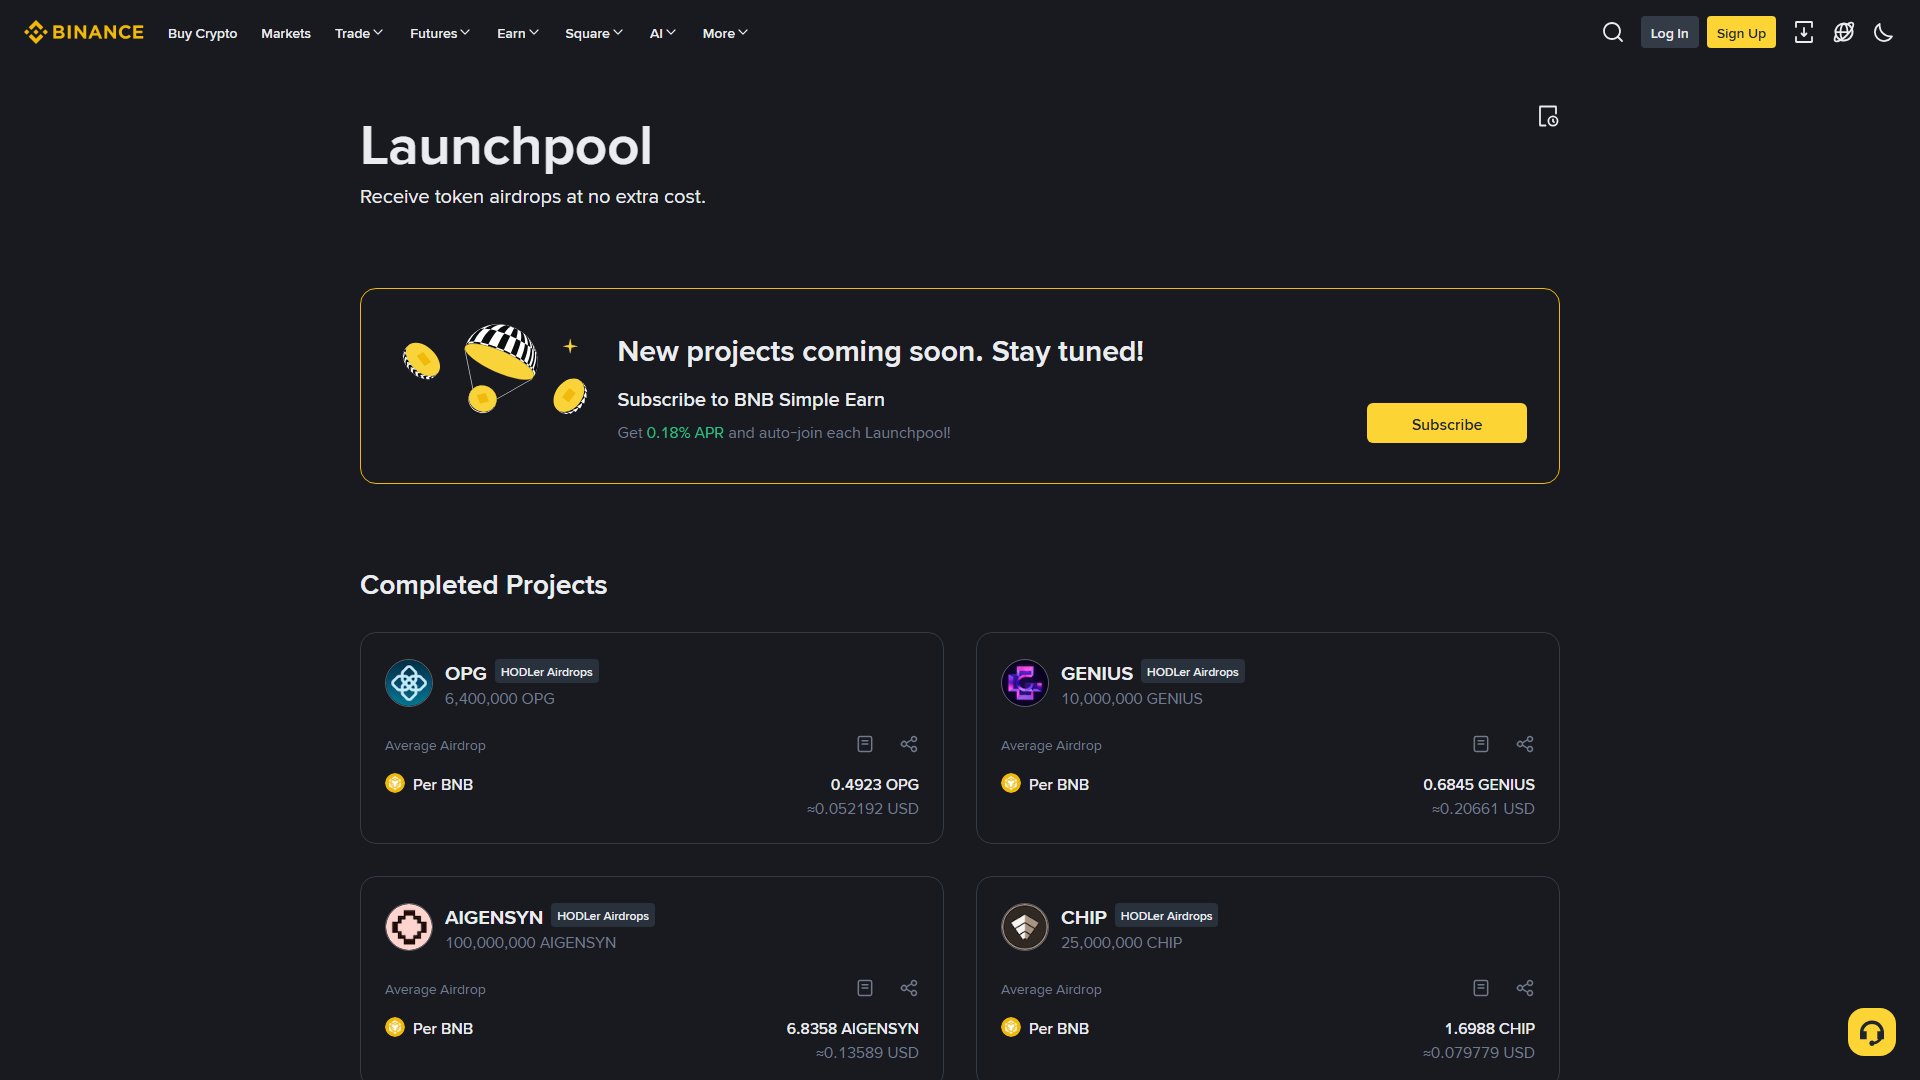Expand the AI menu

[663, 33]
